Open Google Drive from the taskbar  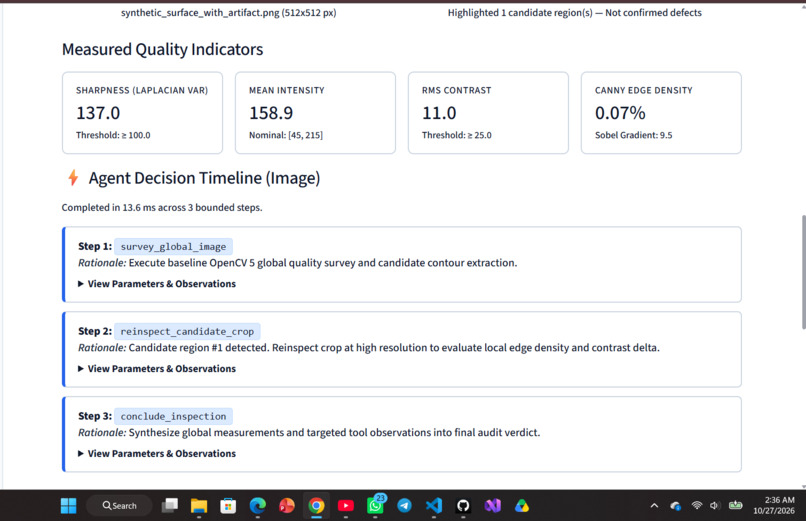[x=522, y=506]
